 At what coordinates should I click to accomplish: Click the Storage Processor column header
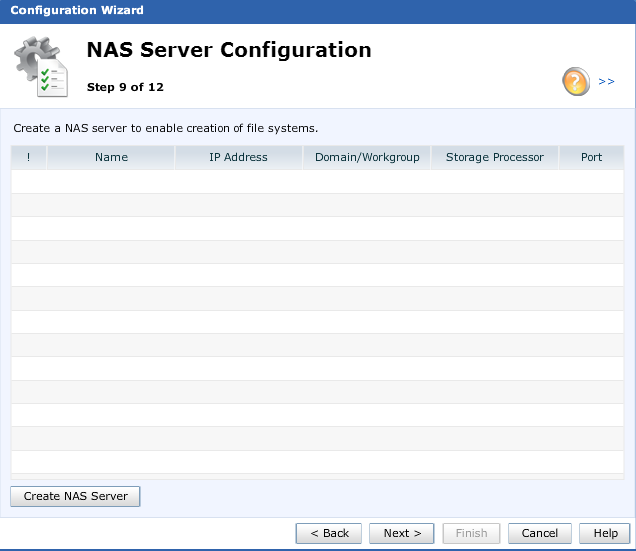[494, 157]
